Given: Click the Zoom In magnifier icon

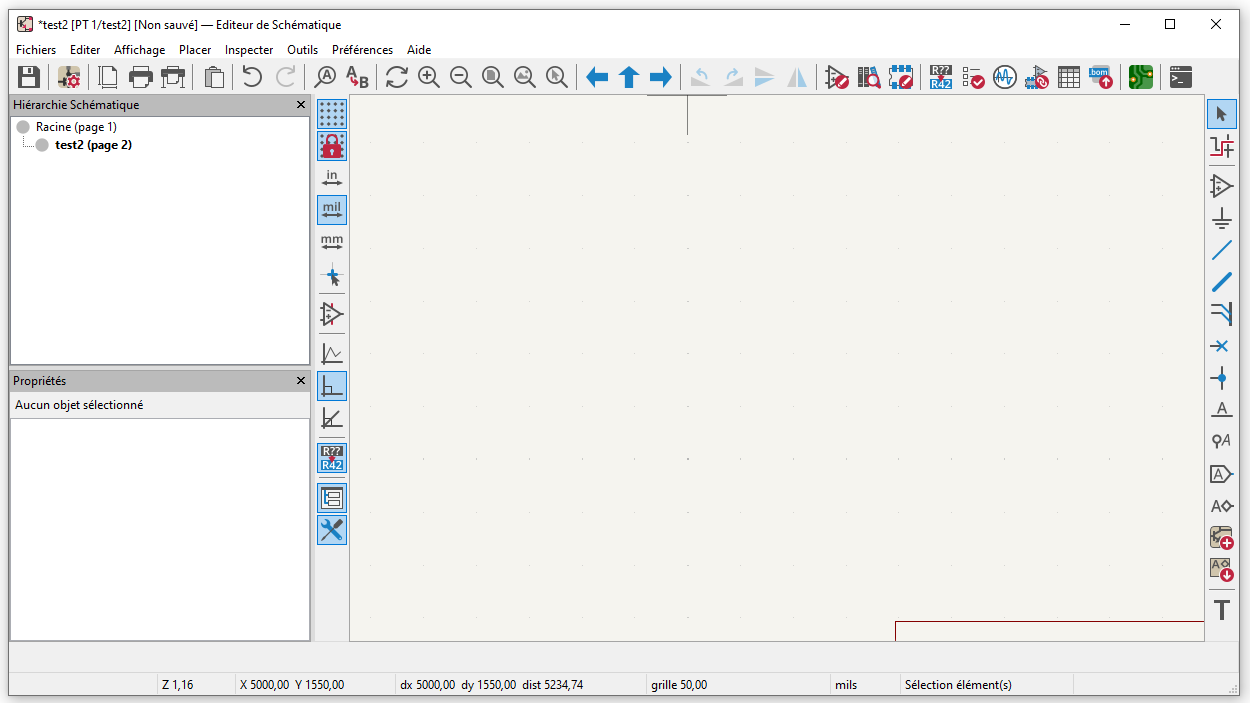Looking at the screenshot, I should [x=429, y=77].
